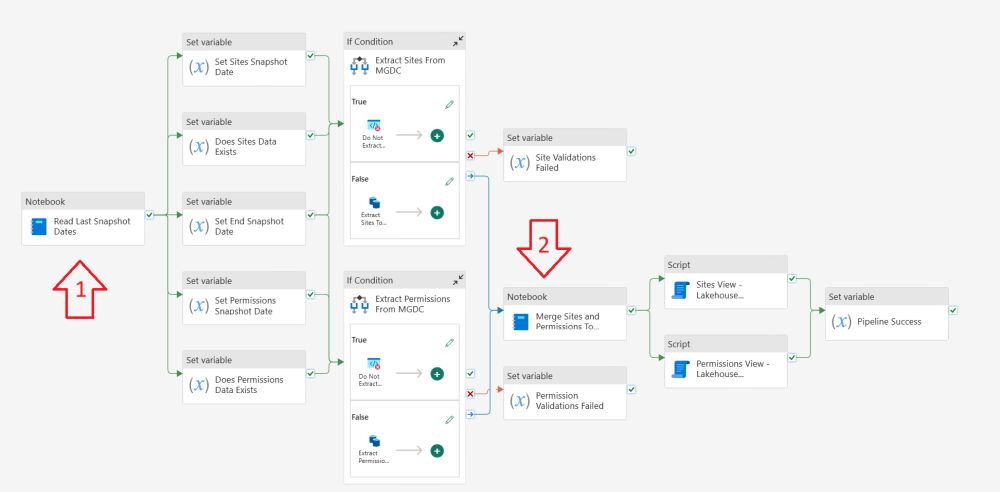Viewport: 1000px width, 492px height.
Task: Add activity after Do Not Extract in Permissions condition
Action: point(437,374)
